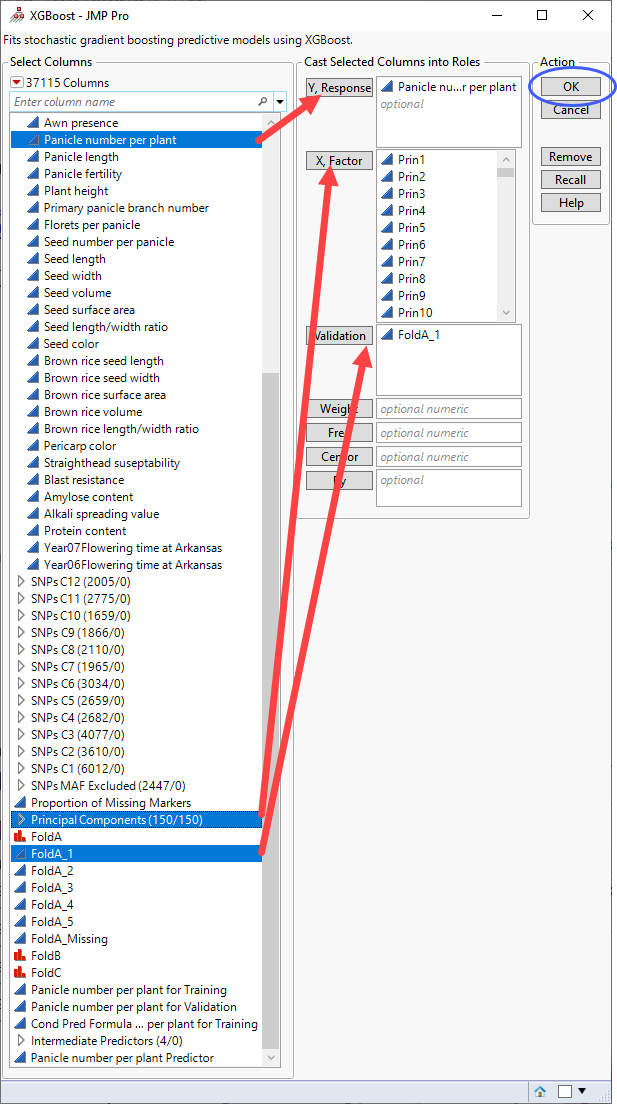Screen dimensions: 617x1104
Task: Click continuous icon beside Pericarp color
Action: pyautogui.click(x=33, y=446)
